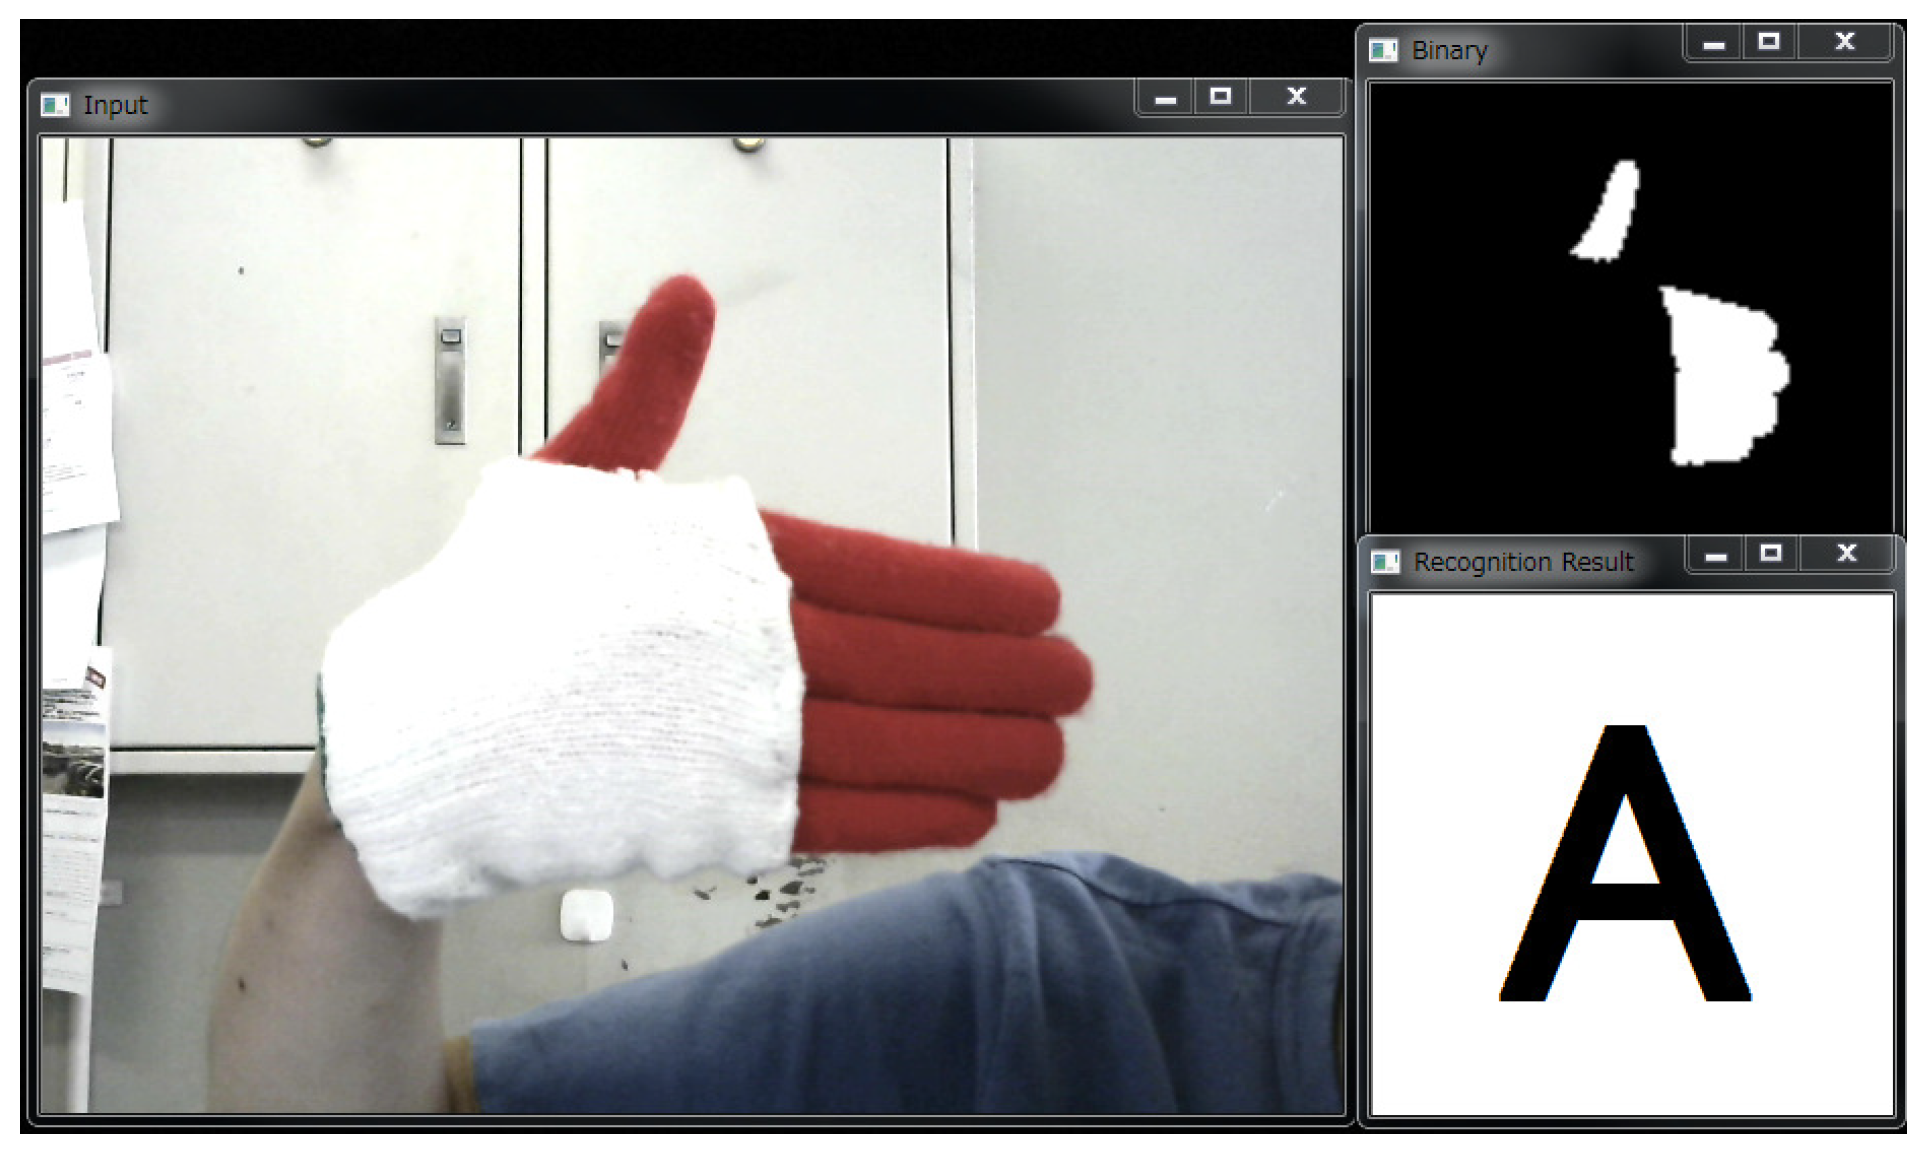Maximize the Recognition Result window

(x=1771, y=554)
